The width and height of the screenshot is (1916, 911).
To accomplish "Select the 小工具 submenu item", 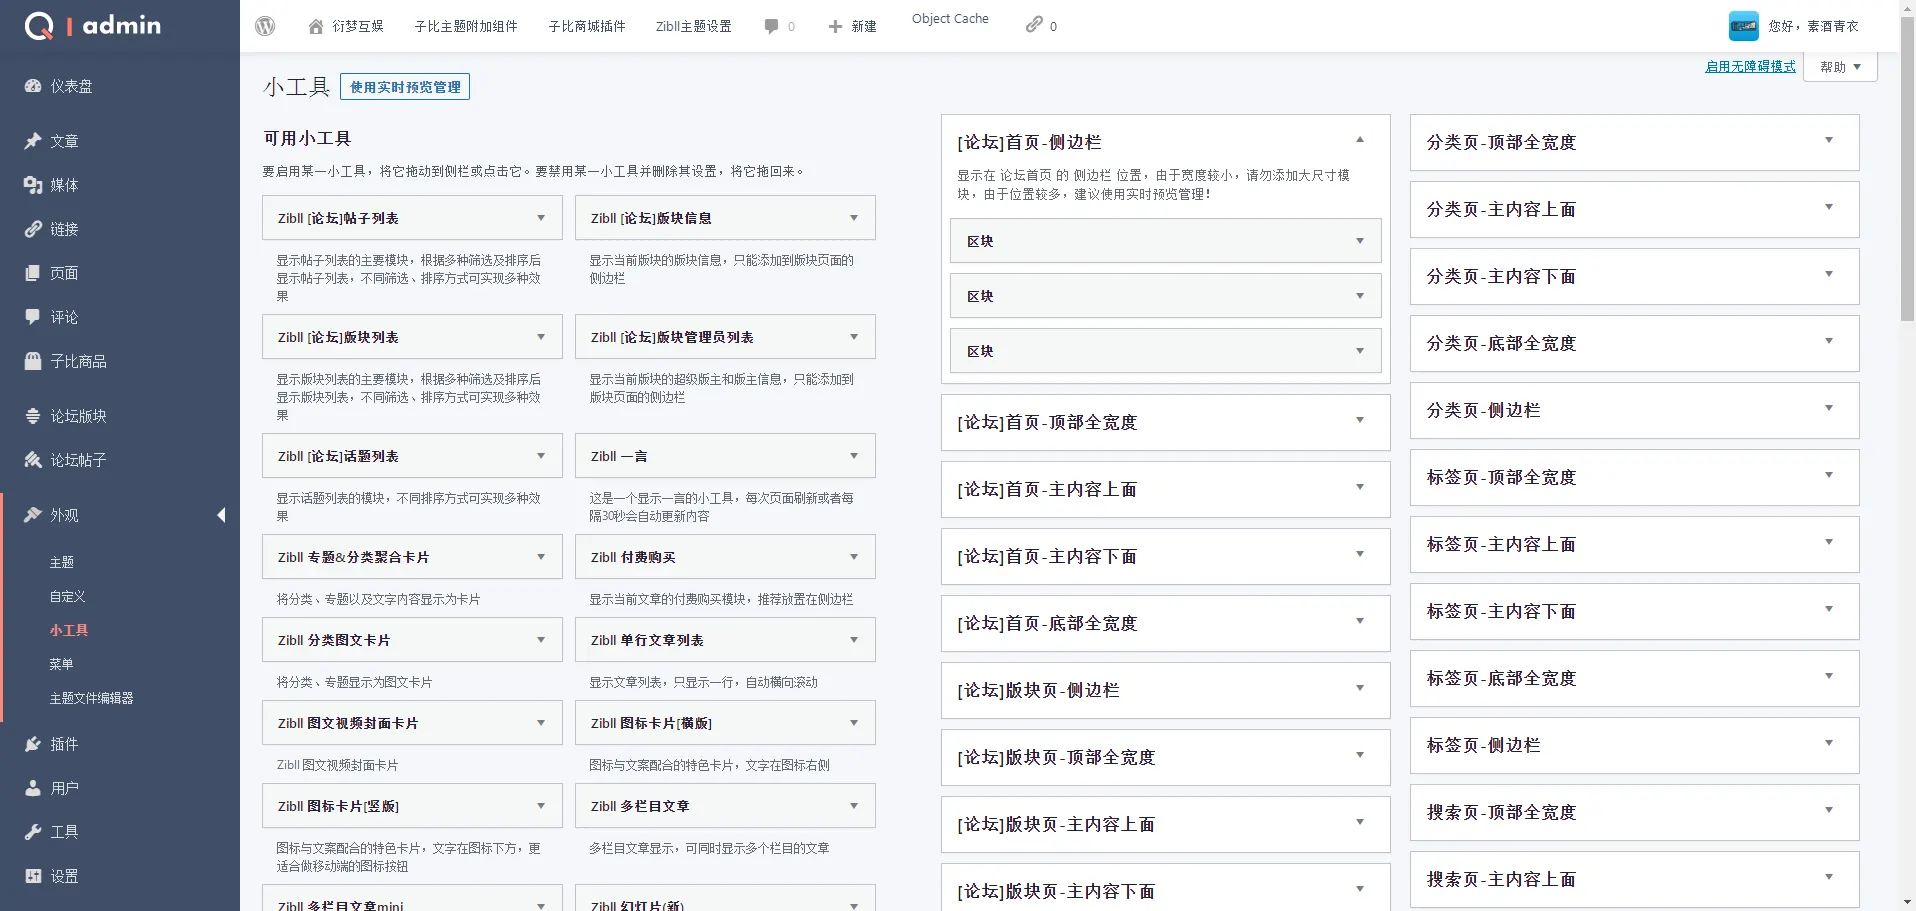I will point(69,630).
